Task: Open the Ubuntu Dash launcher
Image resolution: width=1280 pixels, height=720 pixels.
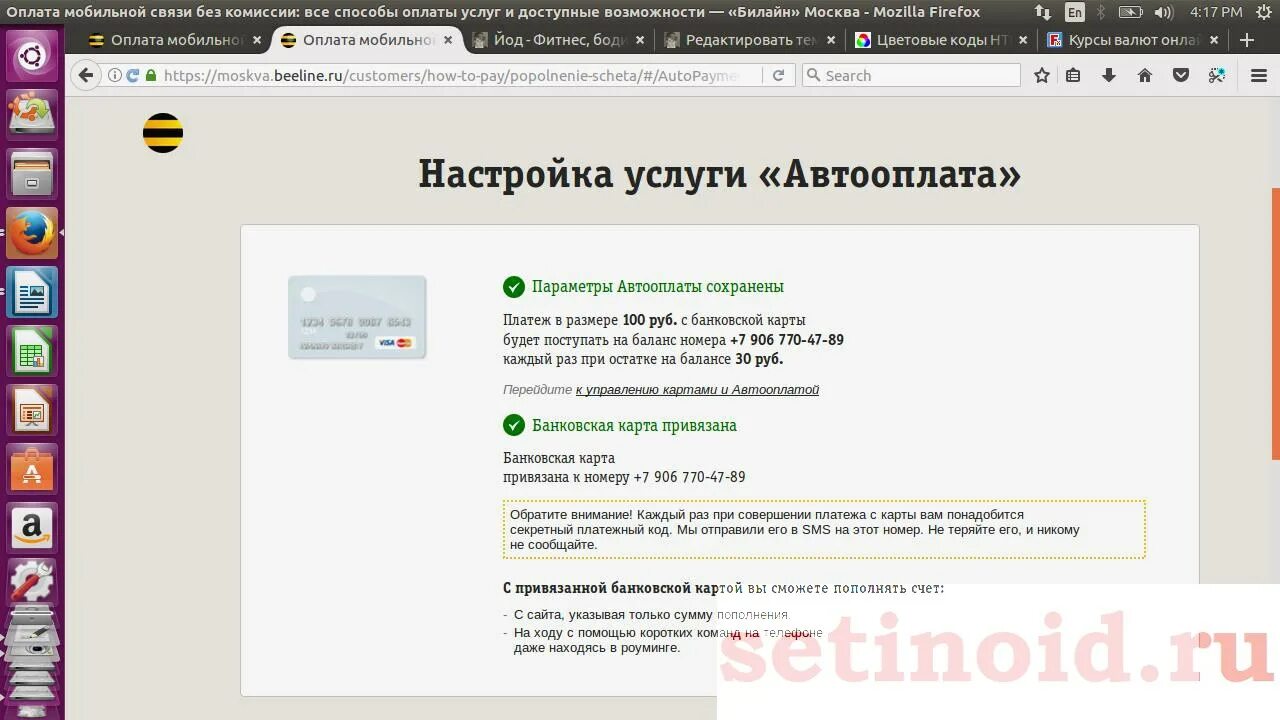Action: pyautogui.click(x=32, y=55)
